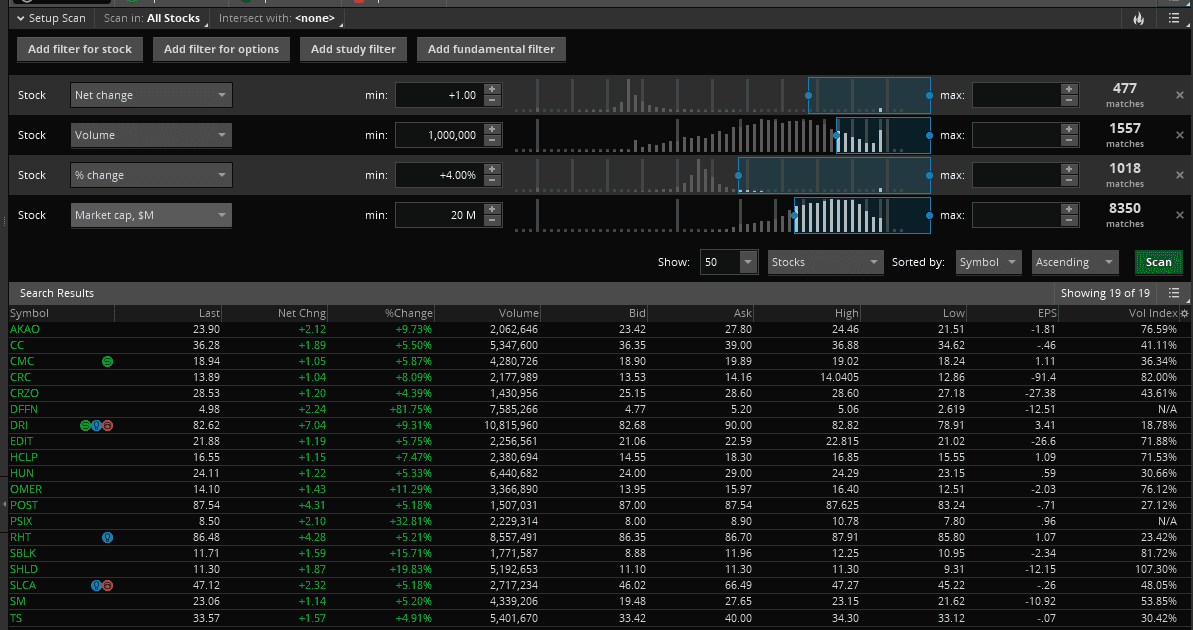
Task: Decrease the Net change minimum with minus
Action: point(492,100)
